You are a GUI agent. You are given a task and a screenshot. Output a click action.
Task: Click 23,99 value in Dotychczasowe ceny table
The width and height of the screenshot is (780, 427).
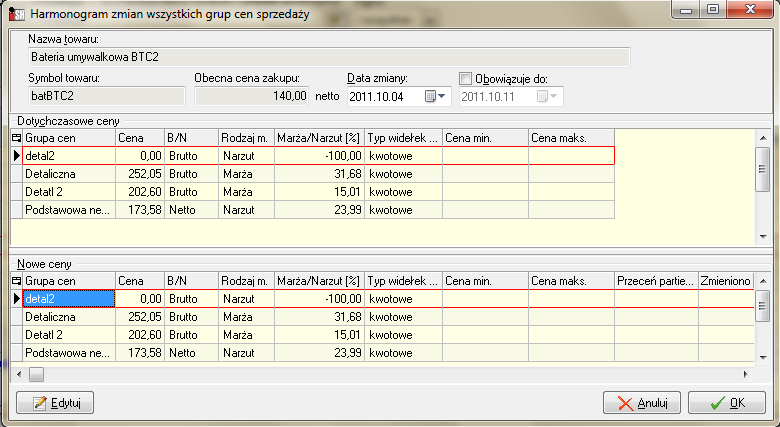(320, 210)
